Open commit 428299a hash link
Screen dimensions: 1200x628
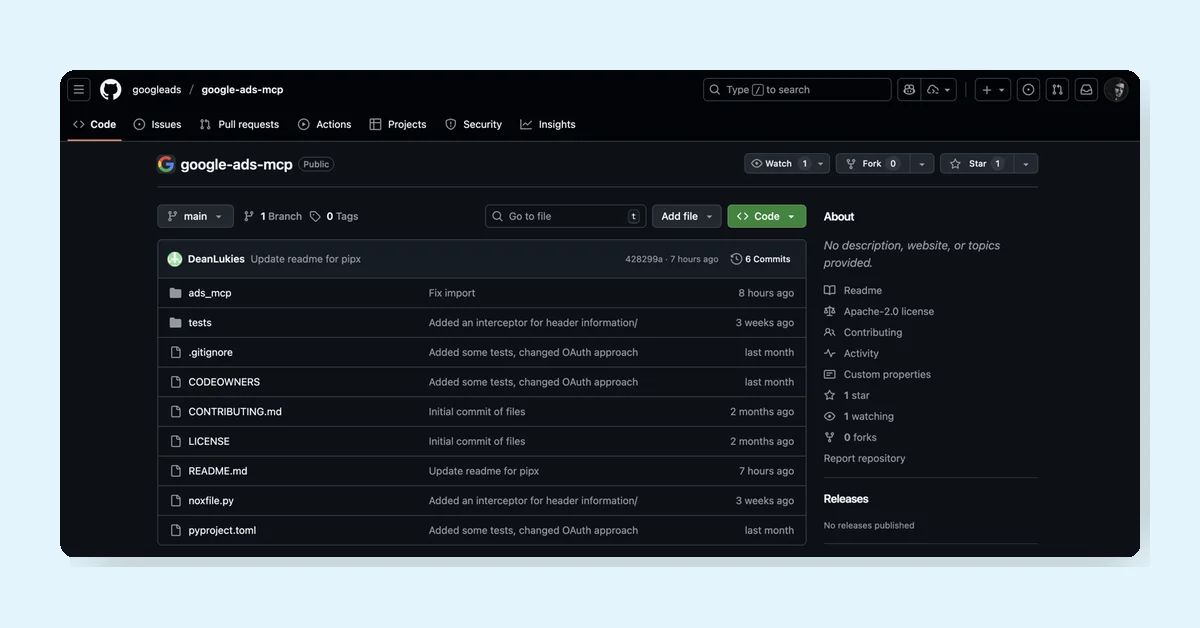tap(644, 259)
